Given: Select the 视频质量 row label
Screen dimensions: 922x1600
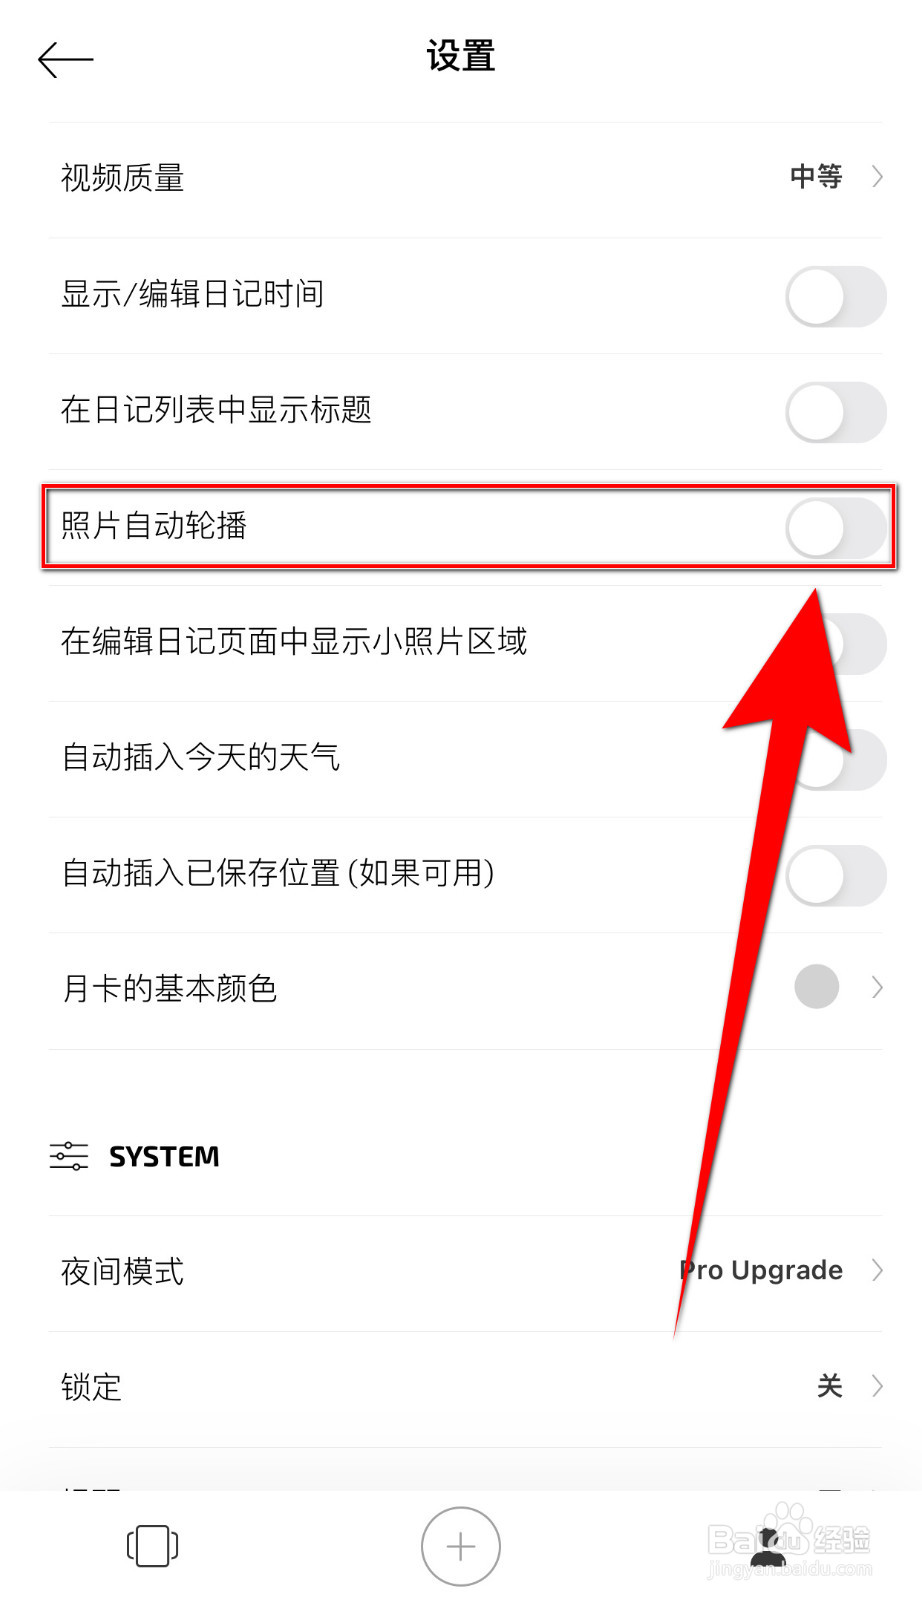Looking at the screenshot, I should [x=123, y=178].
